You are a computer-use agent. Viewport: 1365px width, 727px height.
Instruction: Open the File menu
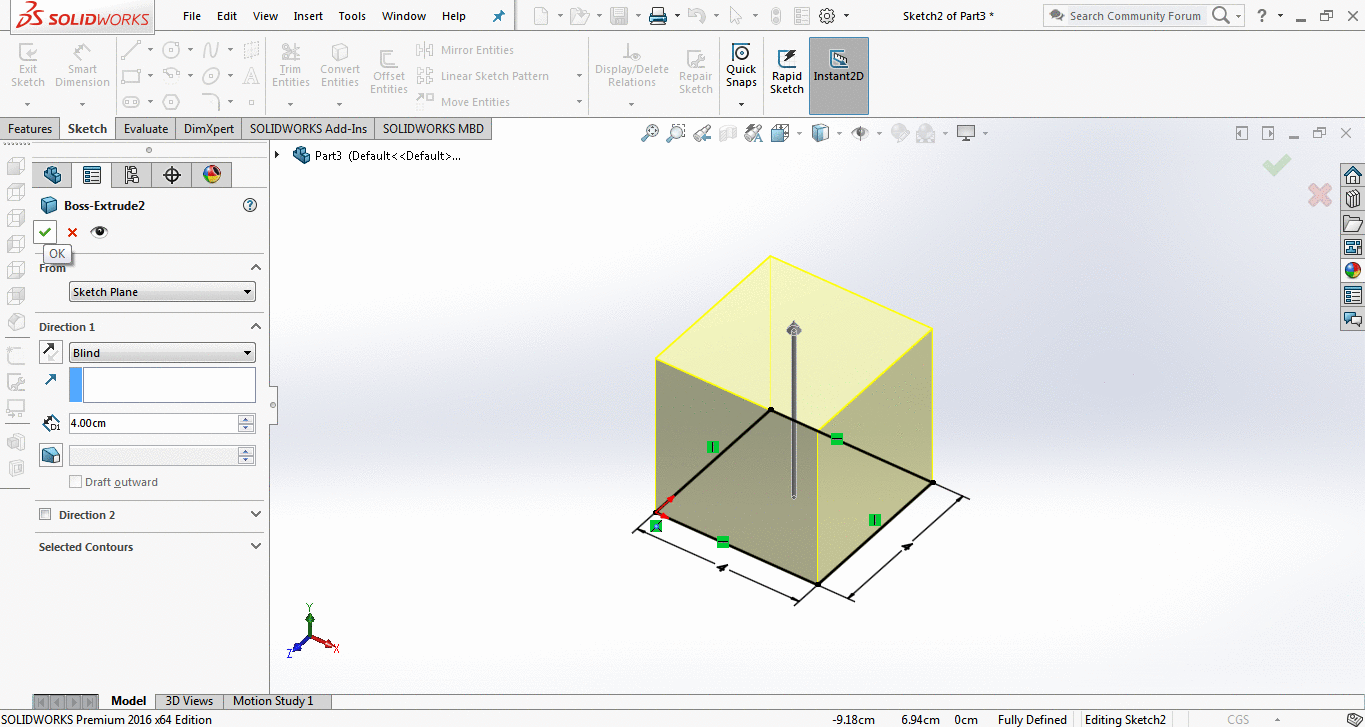pos(192,16)
